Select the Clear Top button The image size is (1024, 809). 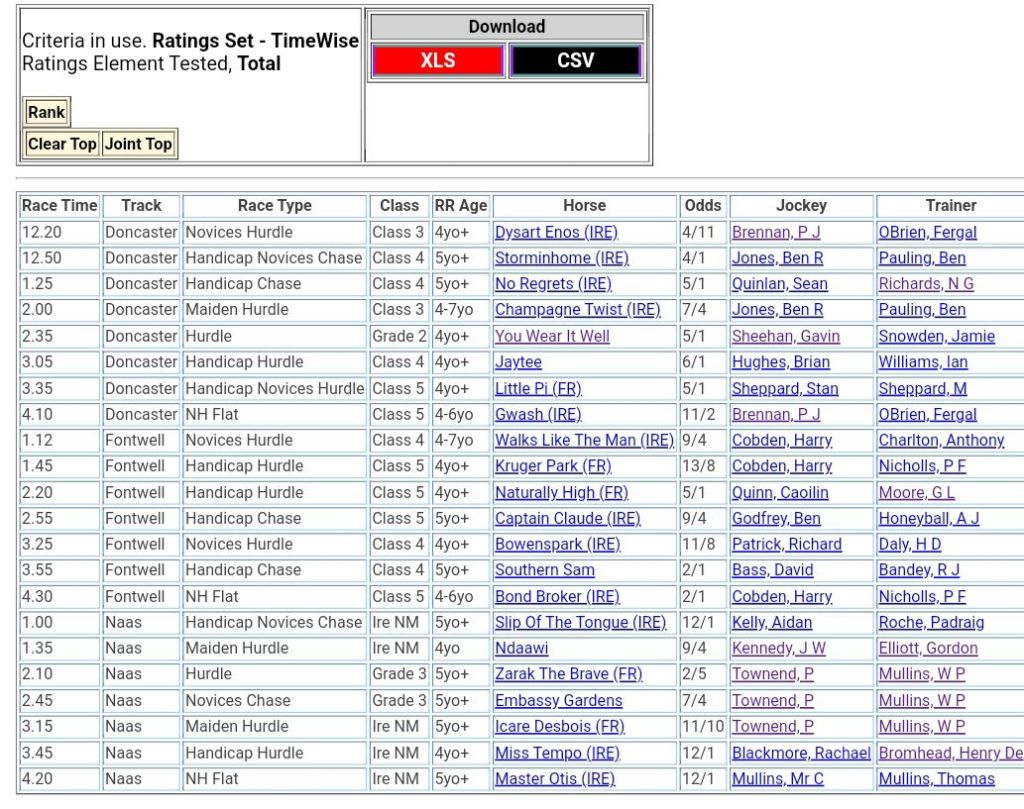point(62,144)
